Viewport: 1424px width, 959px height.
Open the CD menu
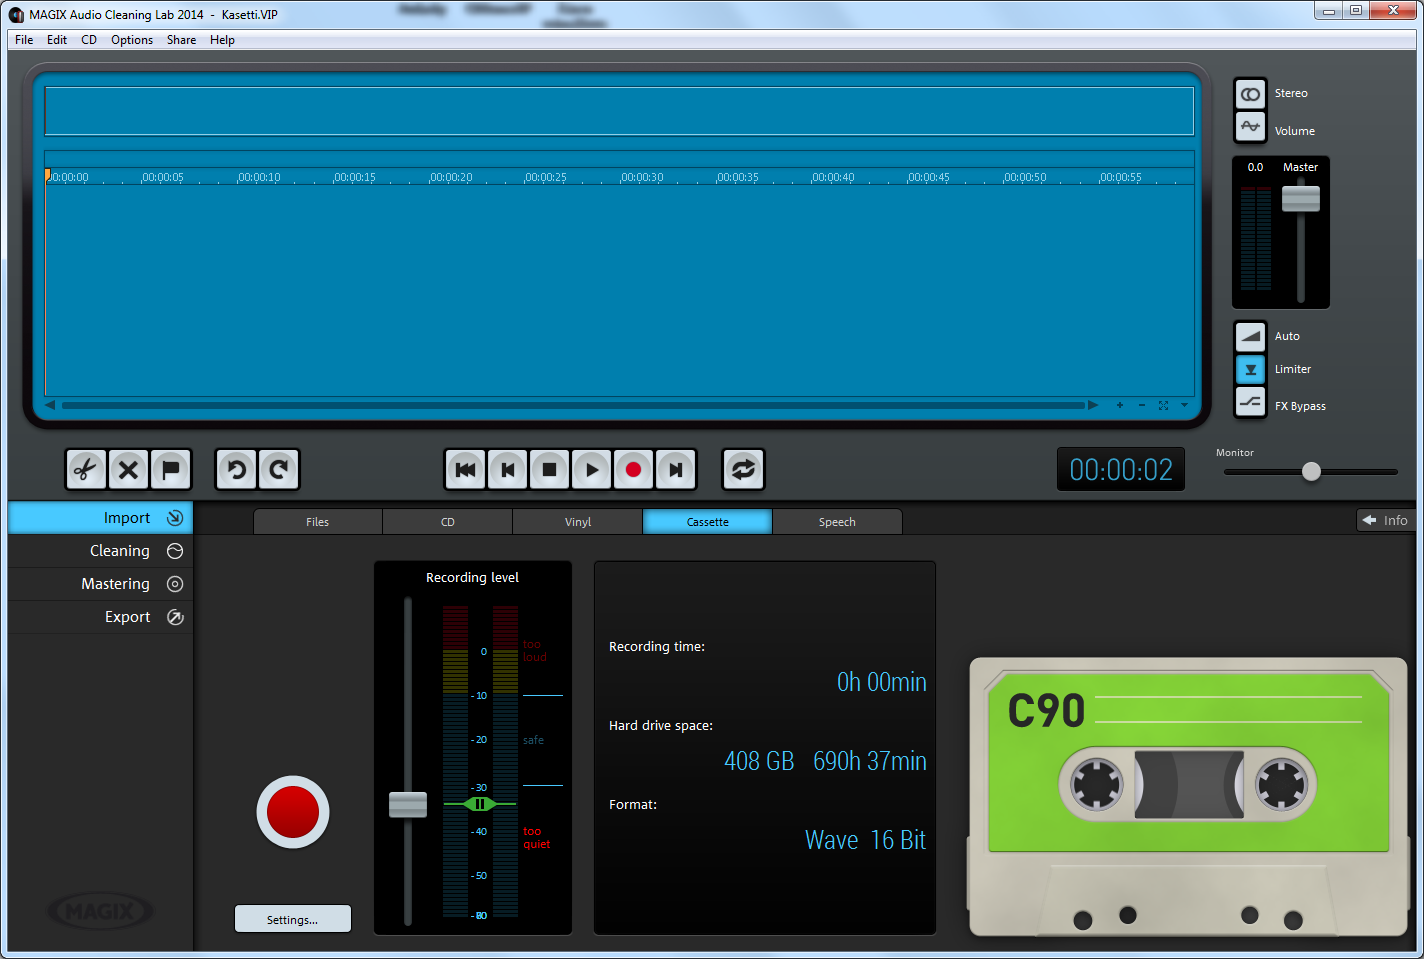click(89, 40)
